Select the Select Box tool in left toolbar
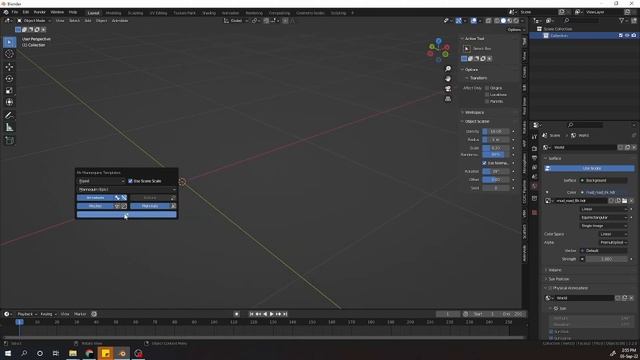 (9, 42)
